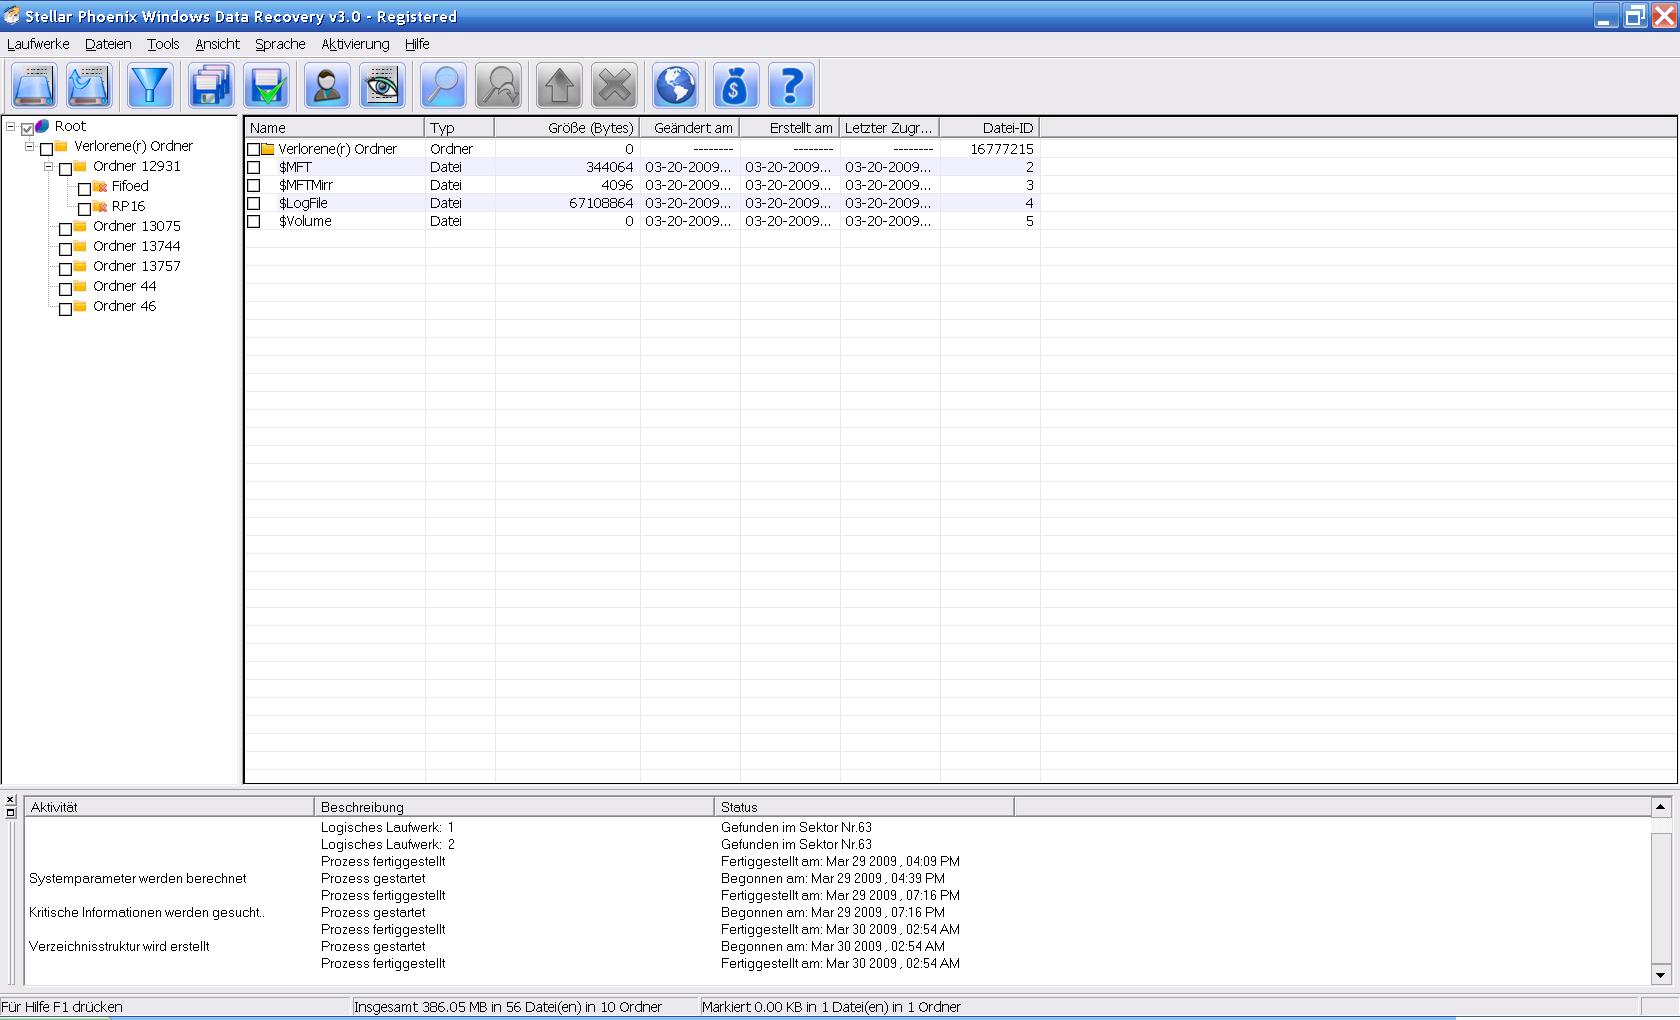Click the log panel scroll down arrow
The height and width of the screenshot is (1020, 1680).
[1661, 975]
